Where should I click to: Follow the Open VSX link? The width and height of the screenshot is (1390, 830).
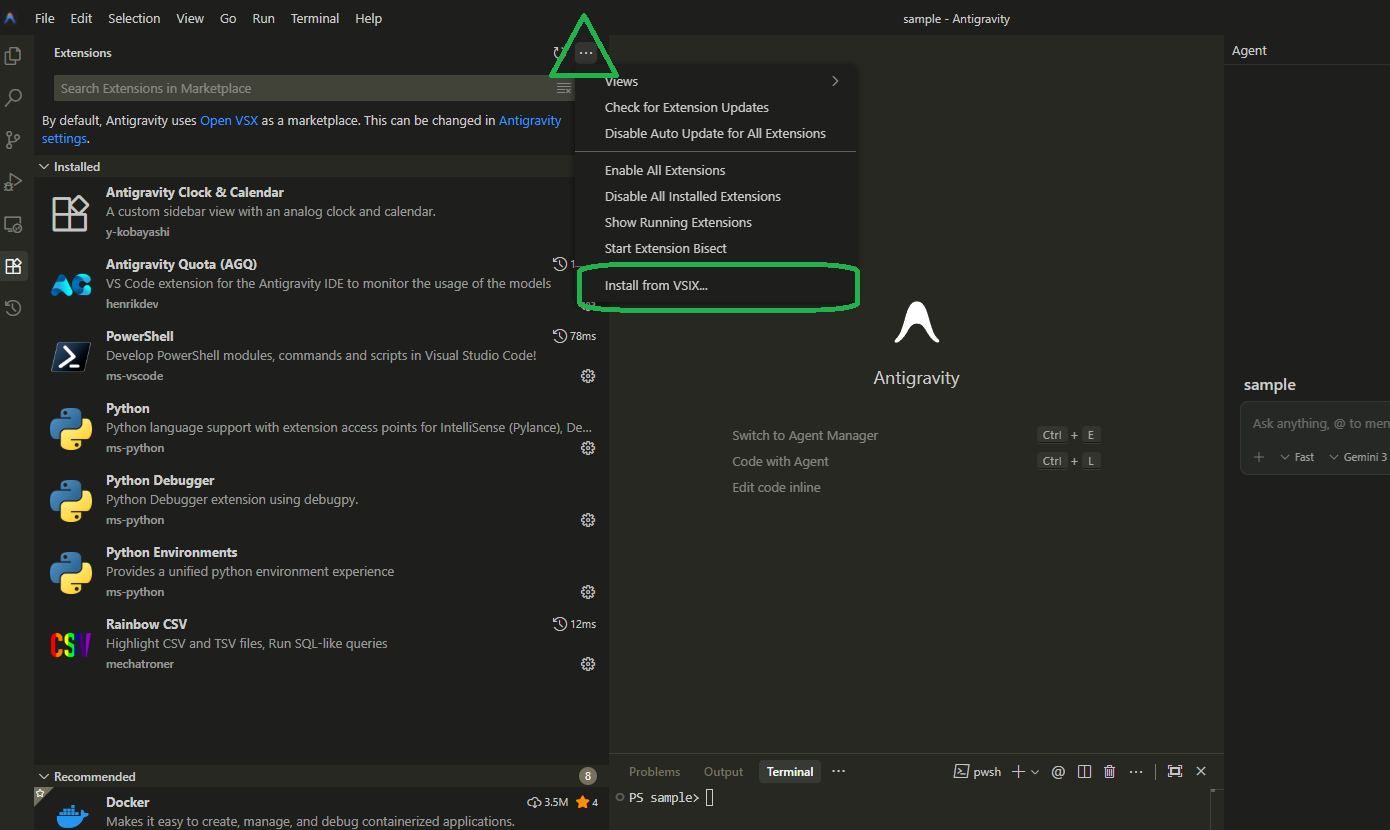[x=229, y=121]
